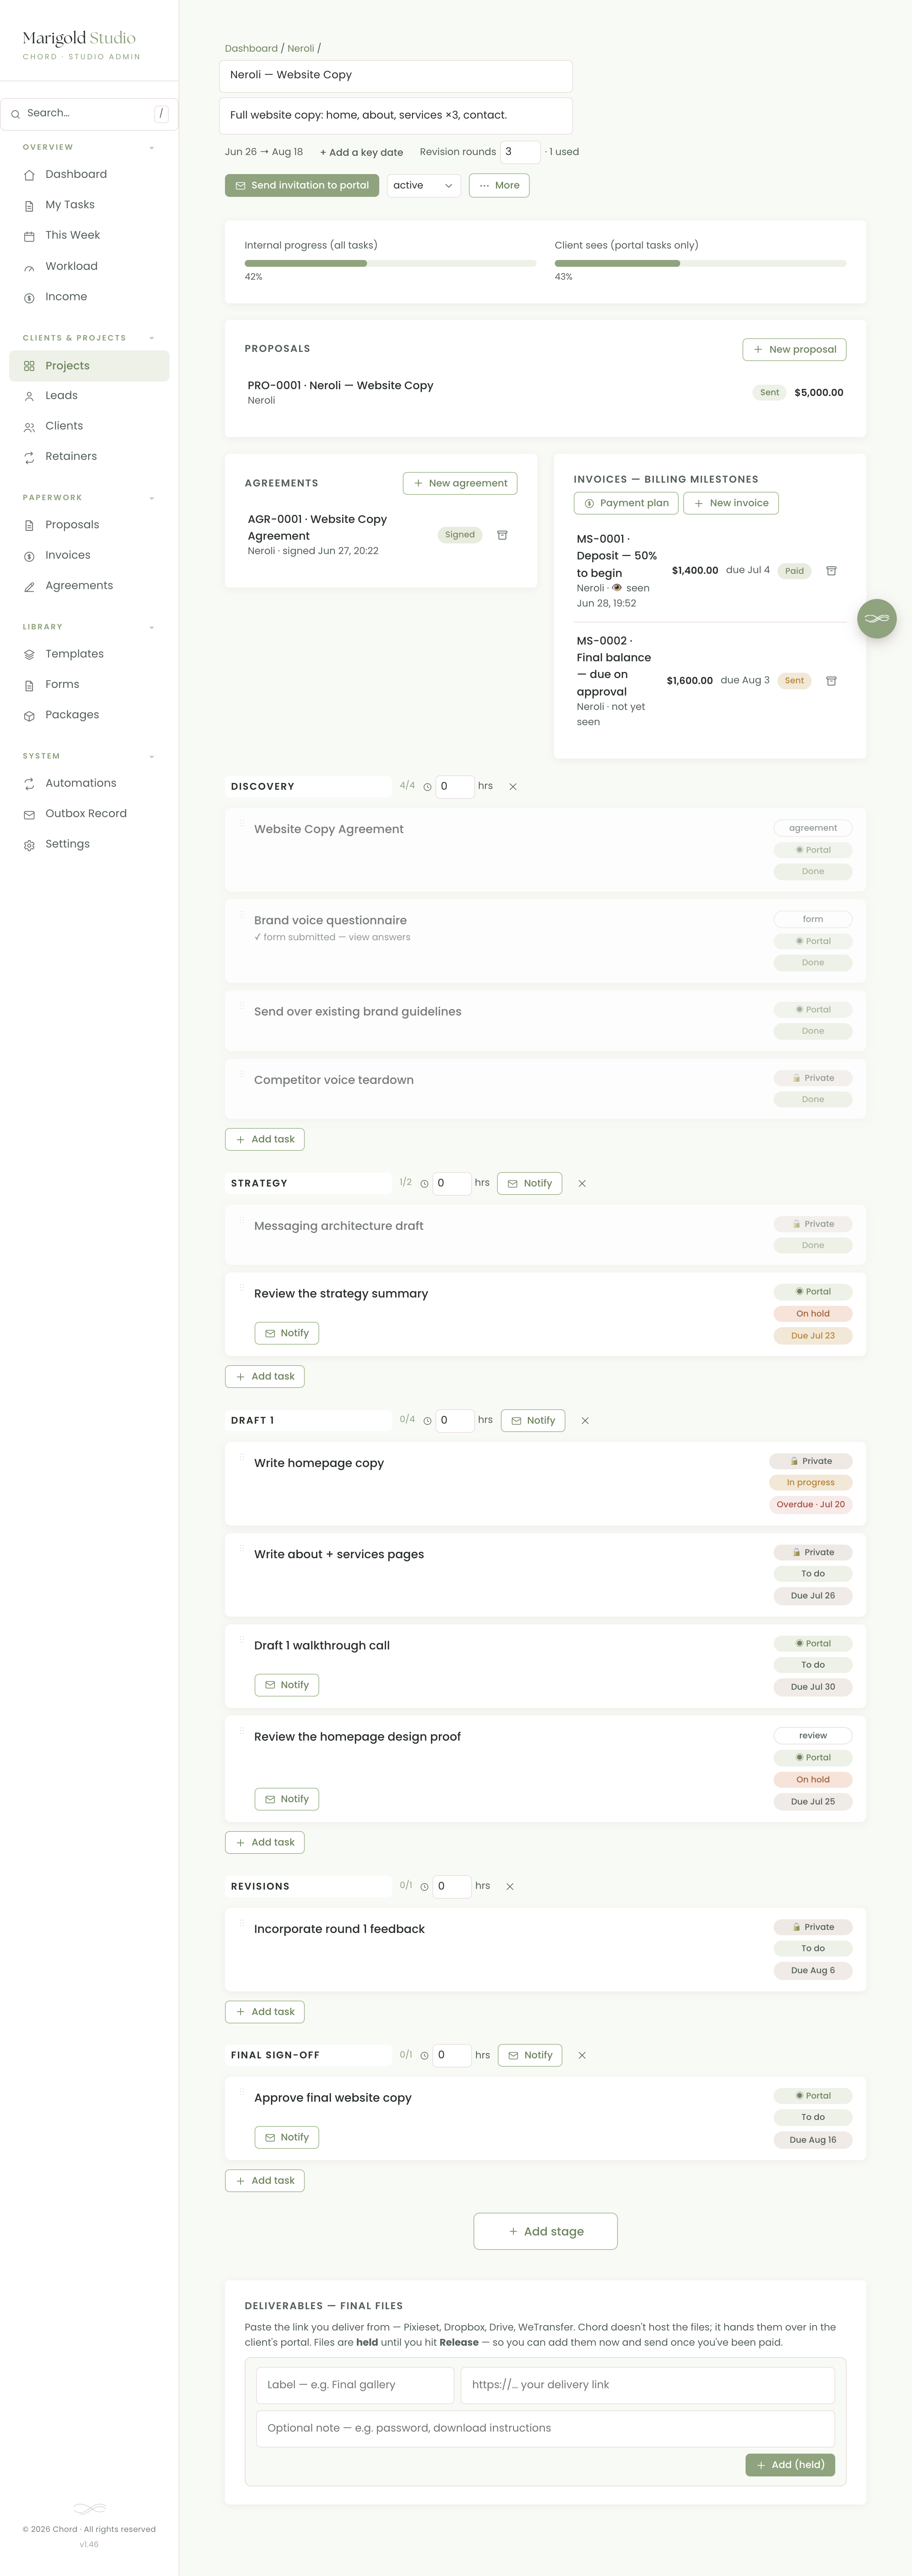The height and width of the screenshot is (2576, 912).
Task: Click the sidebar Invoices icon
Action: pos(29,556)
